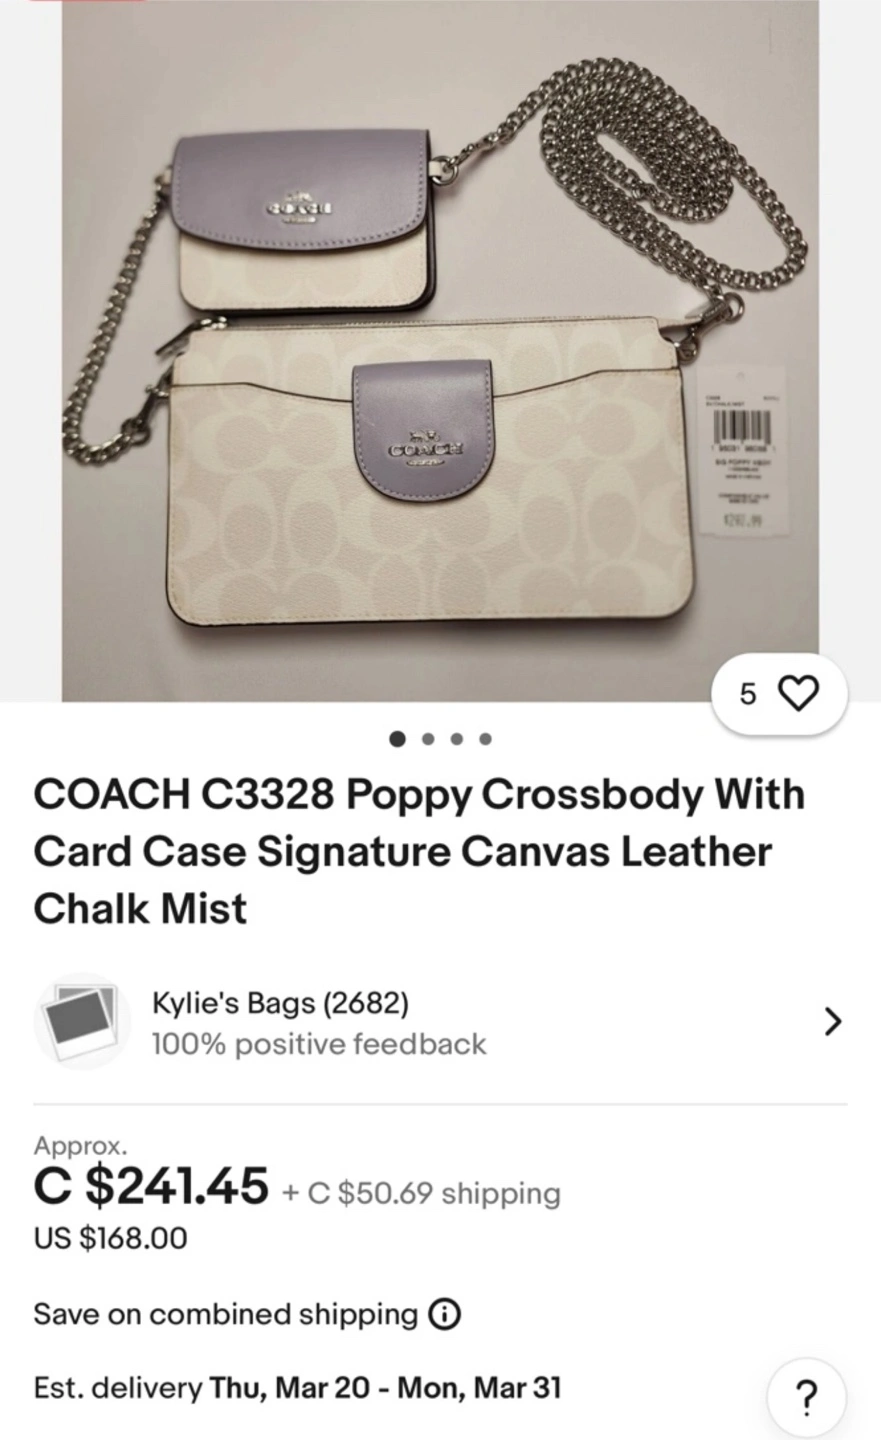Viewport: 881px width, 1440px height.
Task: Tap the C $50.69 shipping text
Action: [421, 1193]
